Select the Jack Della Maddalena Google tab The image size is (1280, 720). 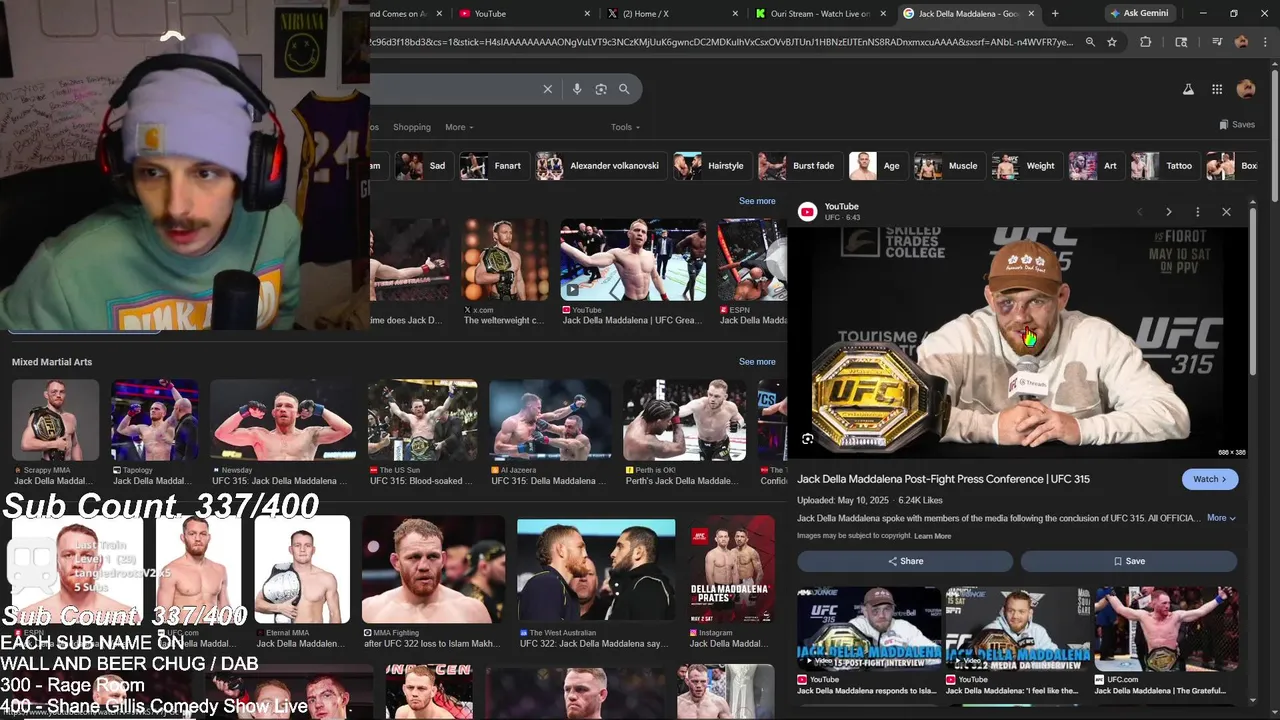click(x=968, y=14)
